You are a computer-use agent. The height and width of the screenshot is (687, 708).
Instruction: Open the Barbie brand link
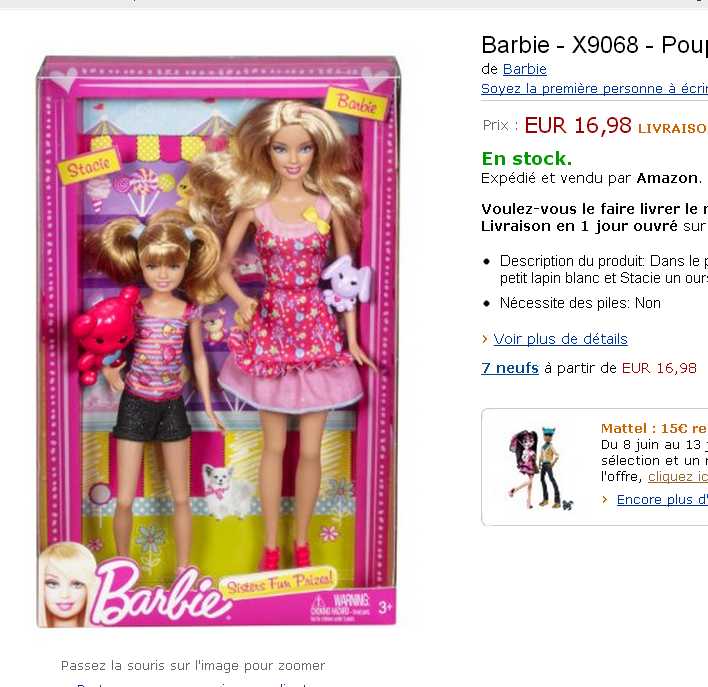click(x=524, y=69)
